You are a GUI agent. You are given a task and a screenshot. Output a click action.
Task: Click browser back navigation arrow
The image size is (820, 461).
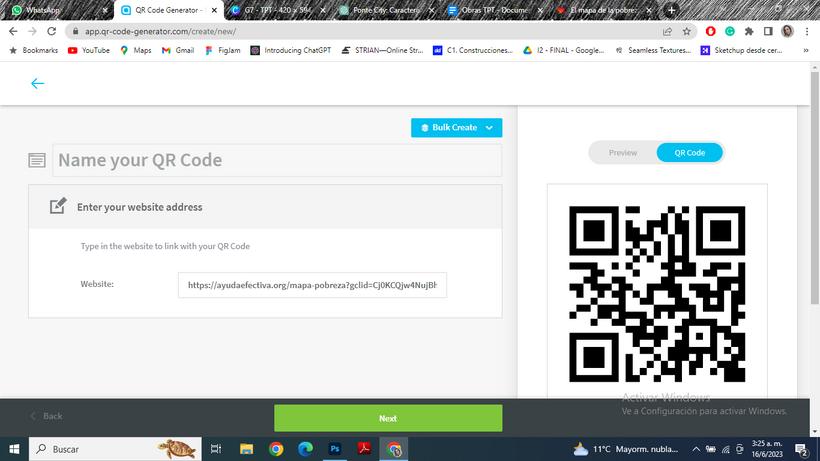coord(13,31)
